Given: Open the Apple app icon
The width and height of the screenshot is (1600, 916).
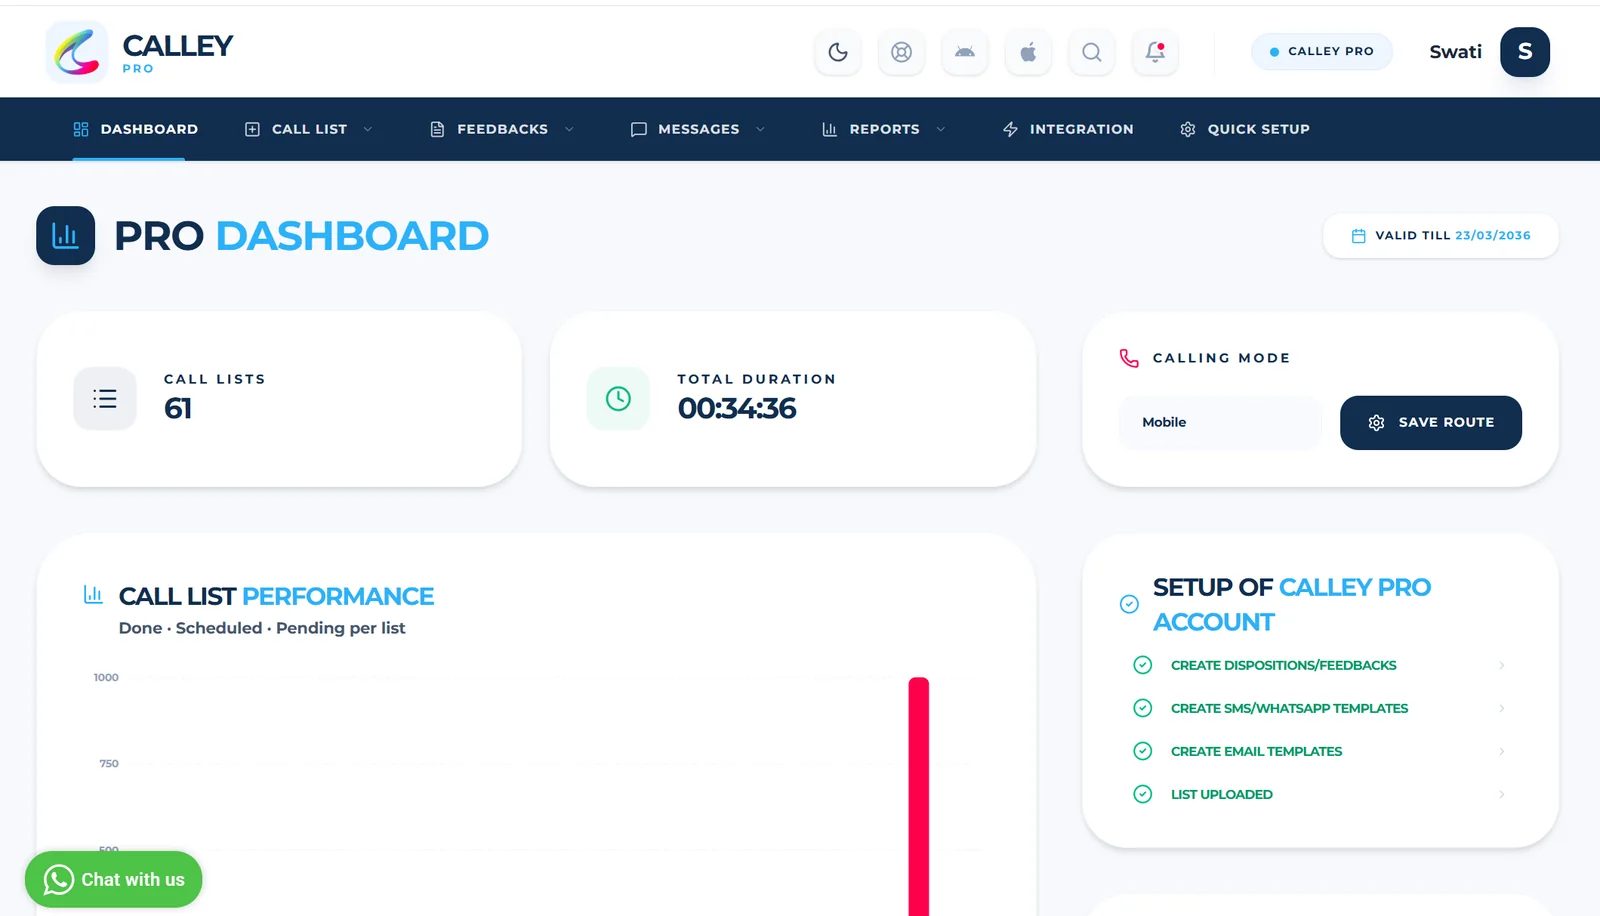Looking at the screenshot, I should pyautogui.click(x=1028, y=52).
